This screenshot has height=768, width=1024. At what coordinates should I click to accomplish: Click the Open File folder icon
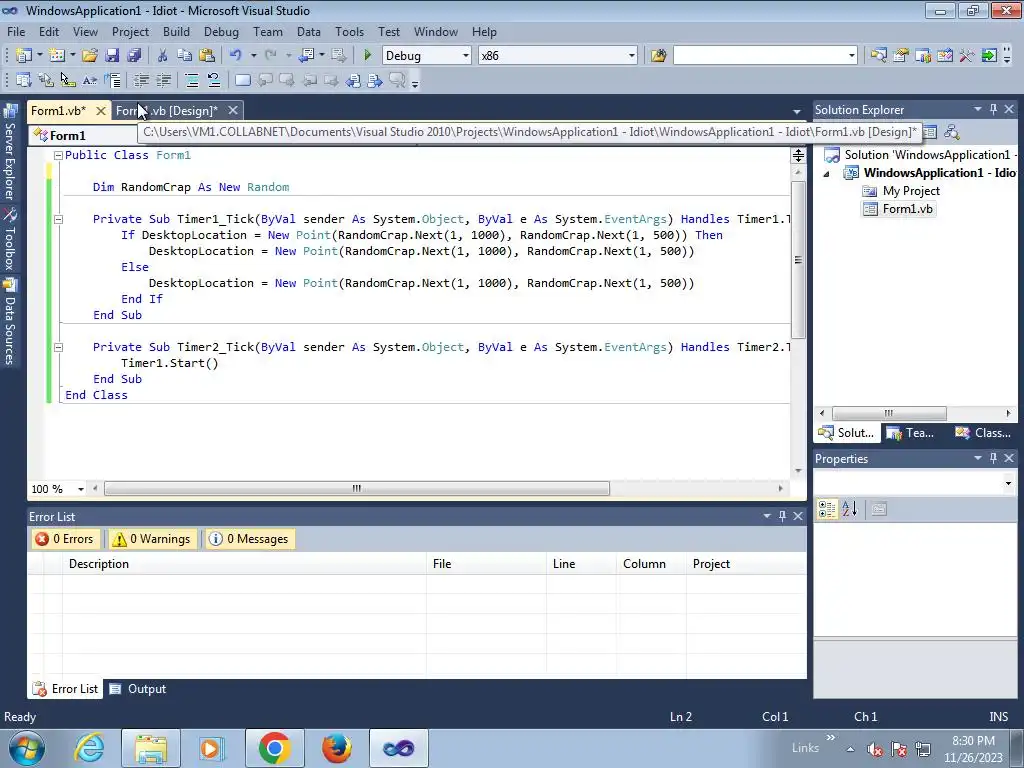[x=89, y=56]
